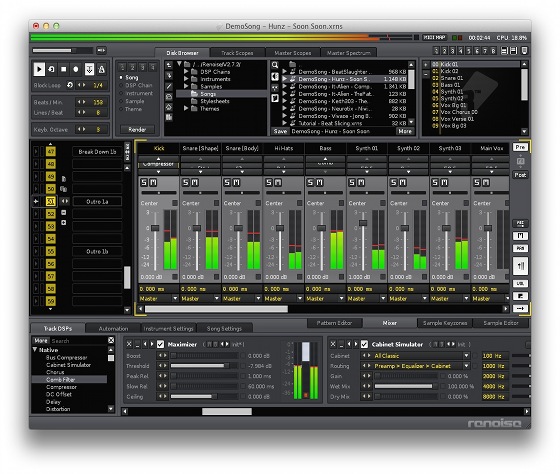Select Comb Filter in effects list

70,379
